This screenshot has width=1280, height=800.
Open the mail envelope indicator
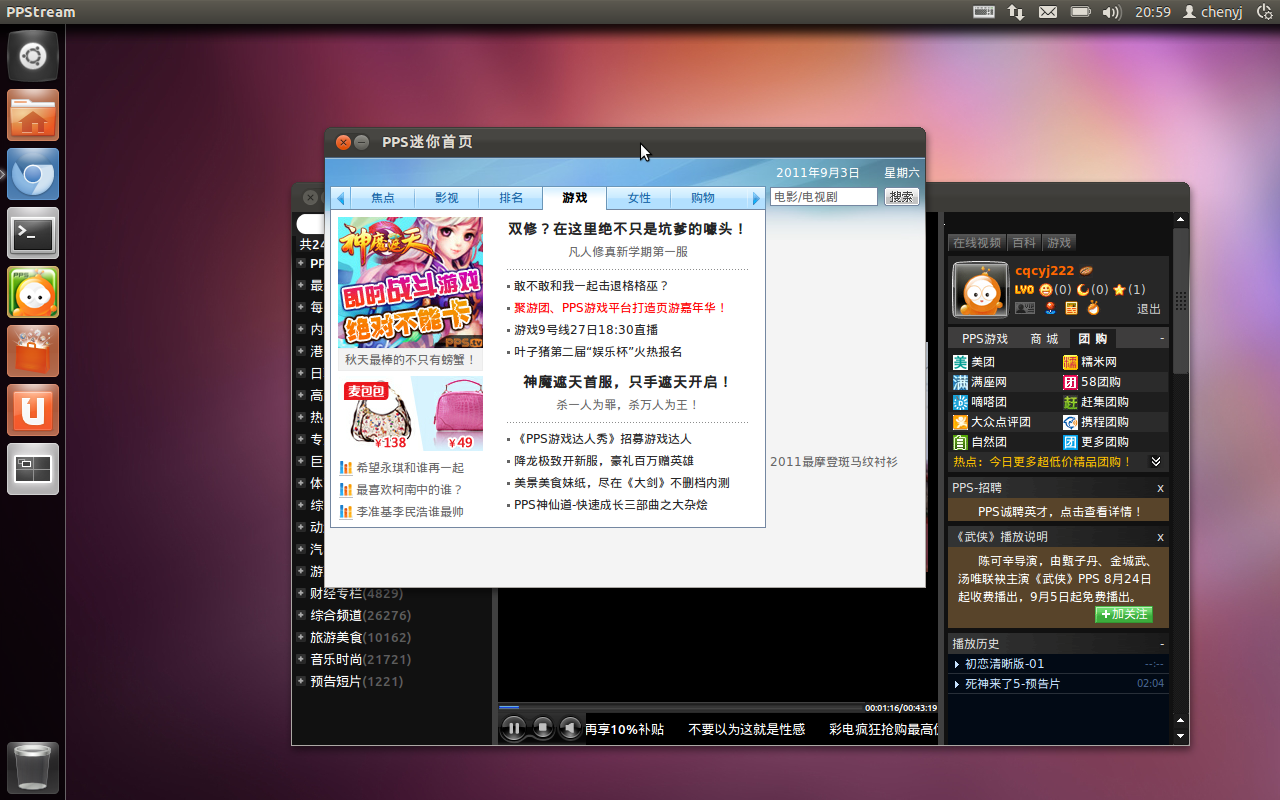click(x=1047, y=12)
